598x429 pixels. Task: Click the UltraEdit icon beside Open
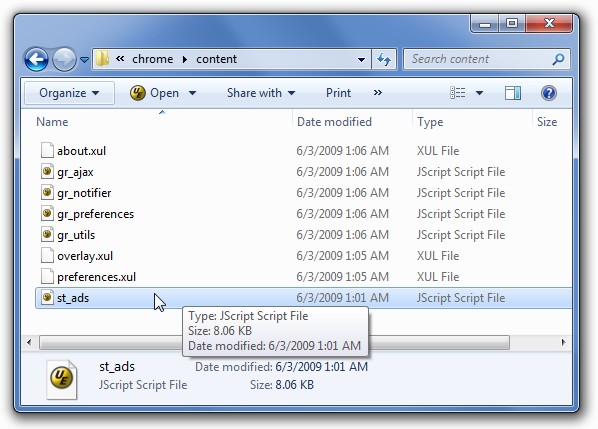coord(137,93)
